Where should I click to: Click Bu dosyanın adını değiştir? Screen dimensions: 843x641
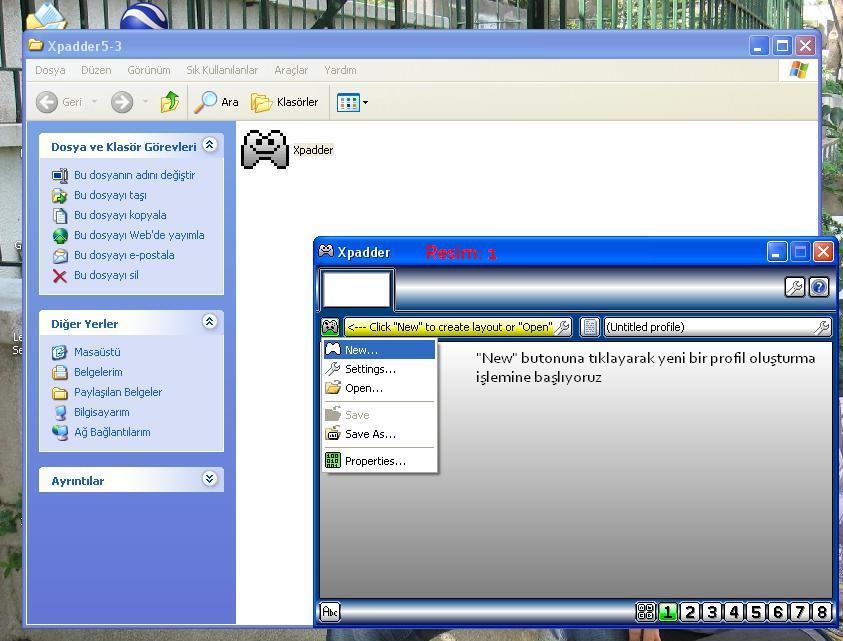point(123,175)
